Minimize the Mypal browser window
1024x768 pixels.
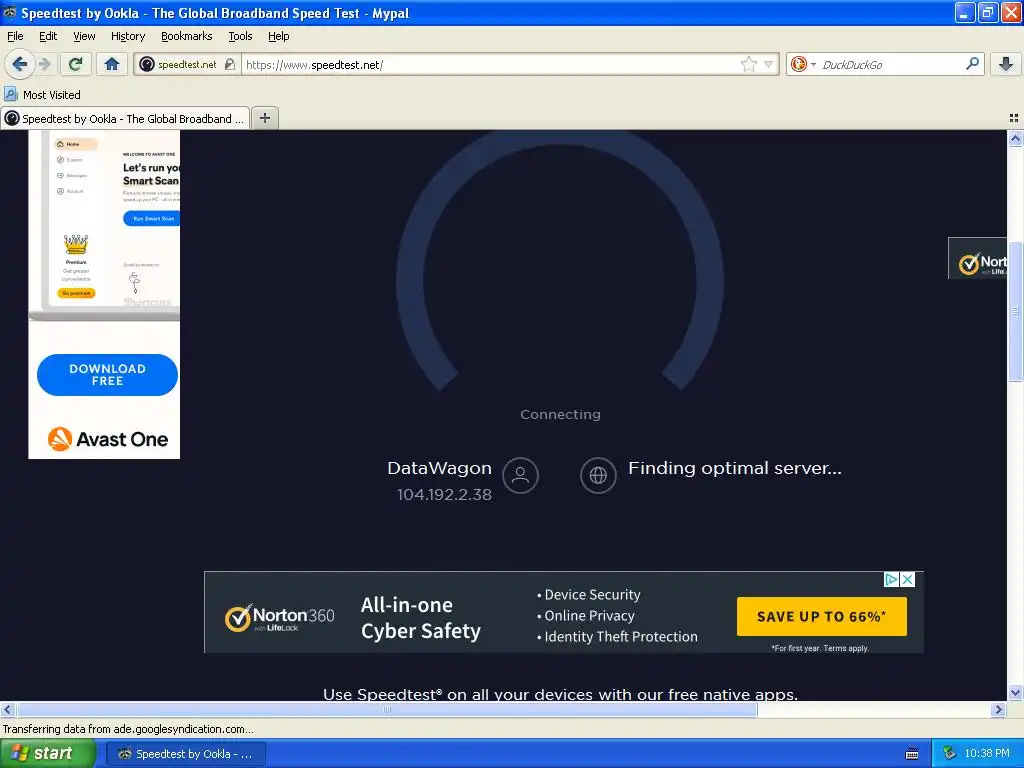click(x=965, y=12)
